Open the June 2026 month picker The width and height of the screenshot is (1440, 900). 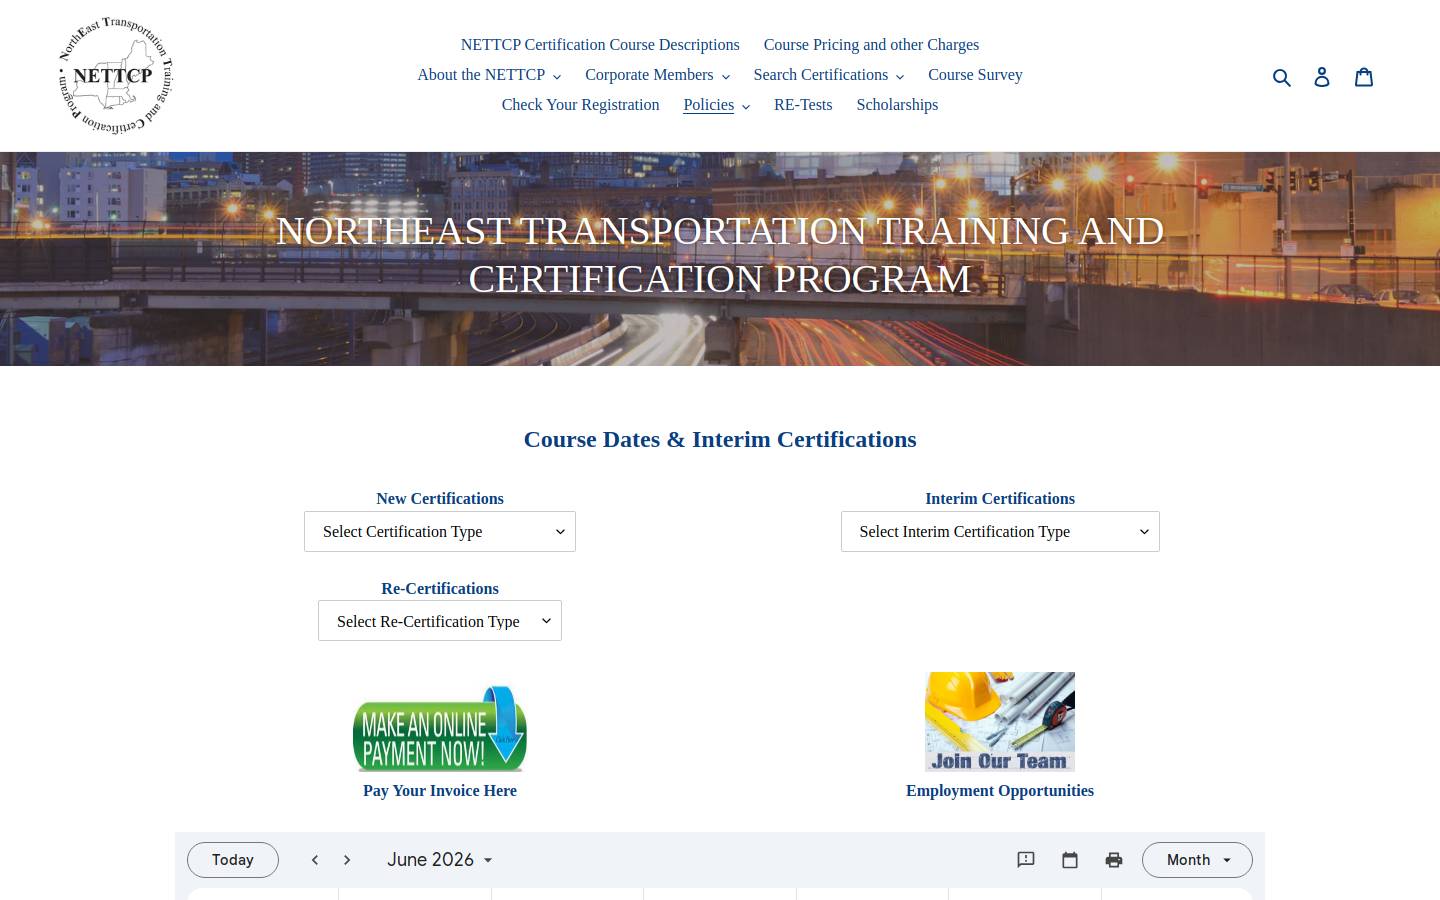(440, 860)
